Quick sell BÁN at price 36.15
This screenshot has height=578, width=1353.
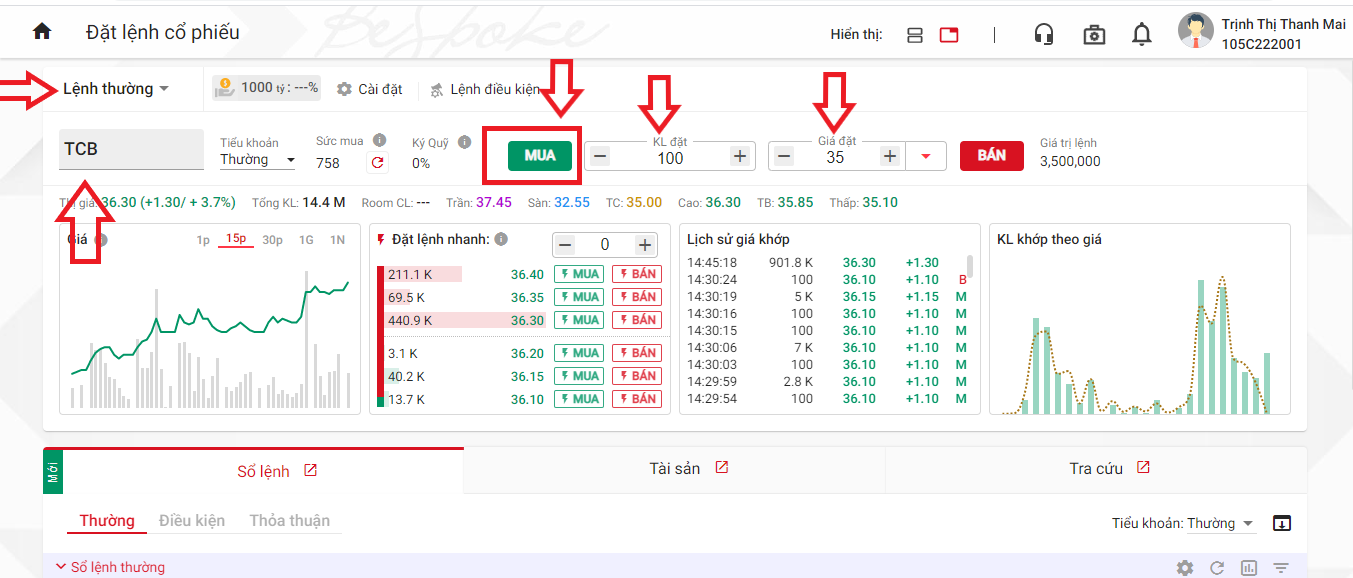click(x=637, y=376)
